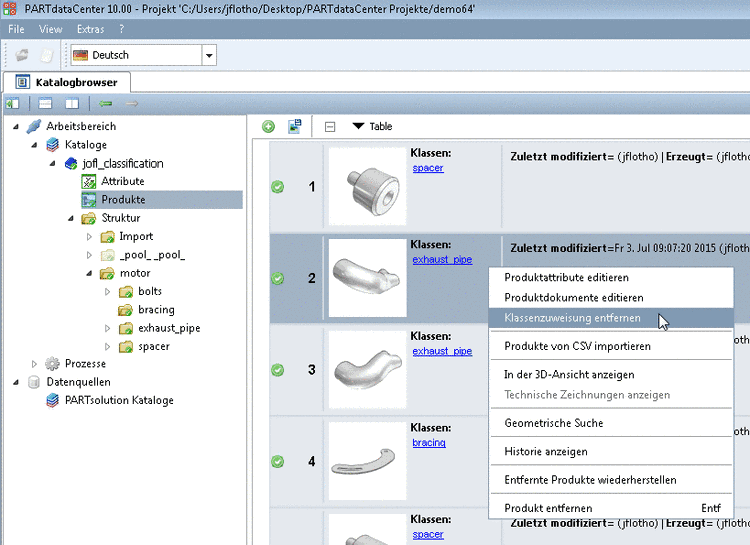This screenshot has width=750, height=545.
Task: Choose Produkt entfernen from context menu
Action: point(611,508)
